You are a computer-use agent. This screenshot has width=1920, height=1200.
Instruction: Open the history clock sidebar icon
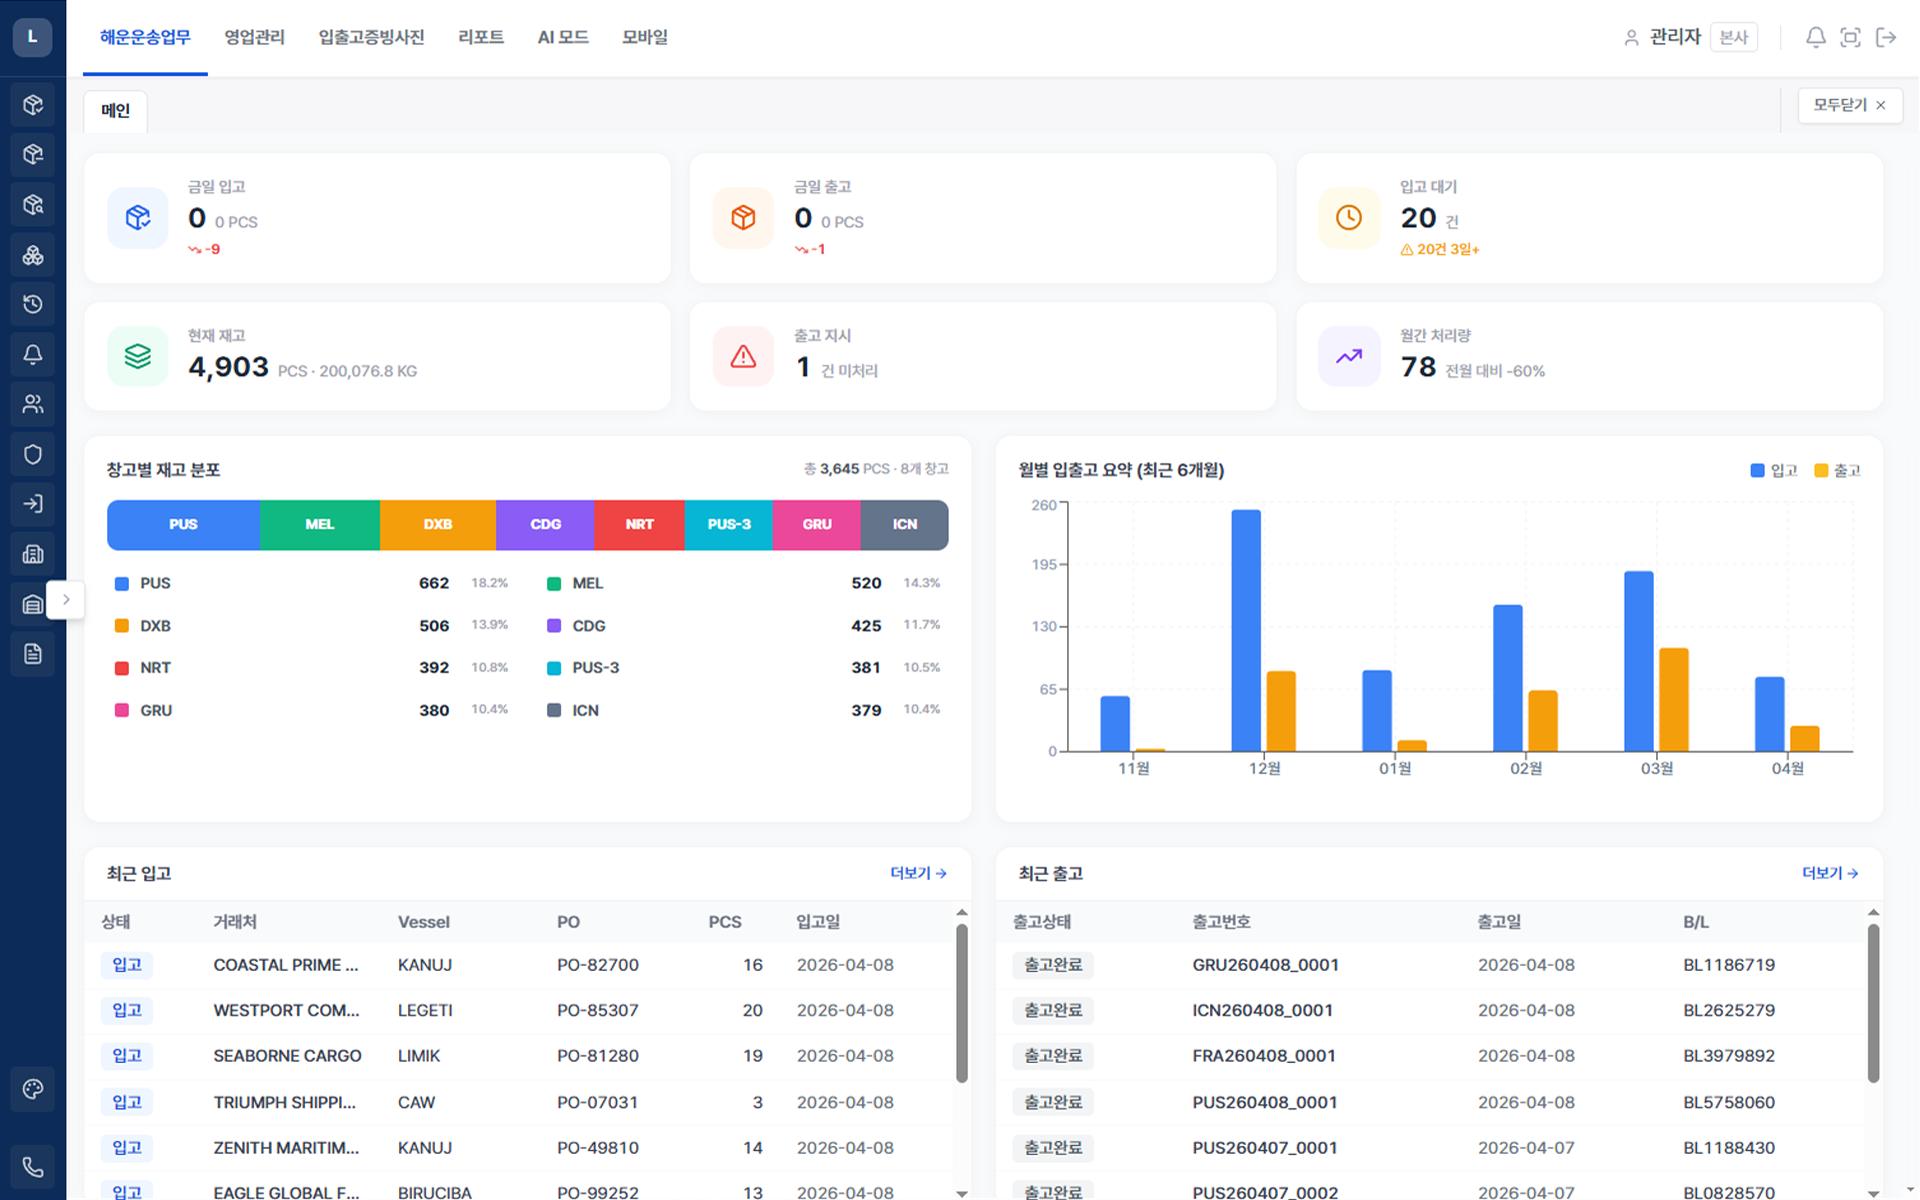pyautogui.click(x=33, y=304)
